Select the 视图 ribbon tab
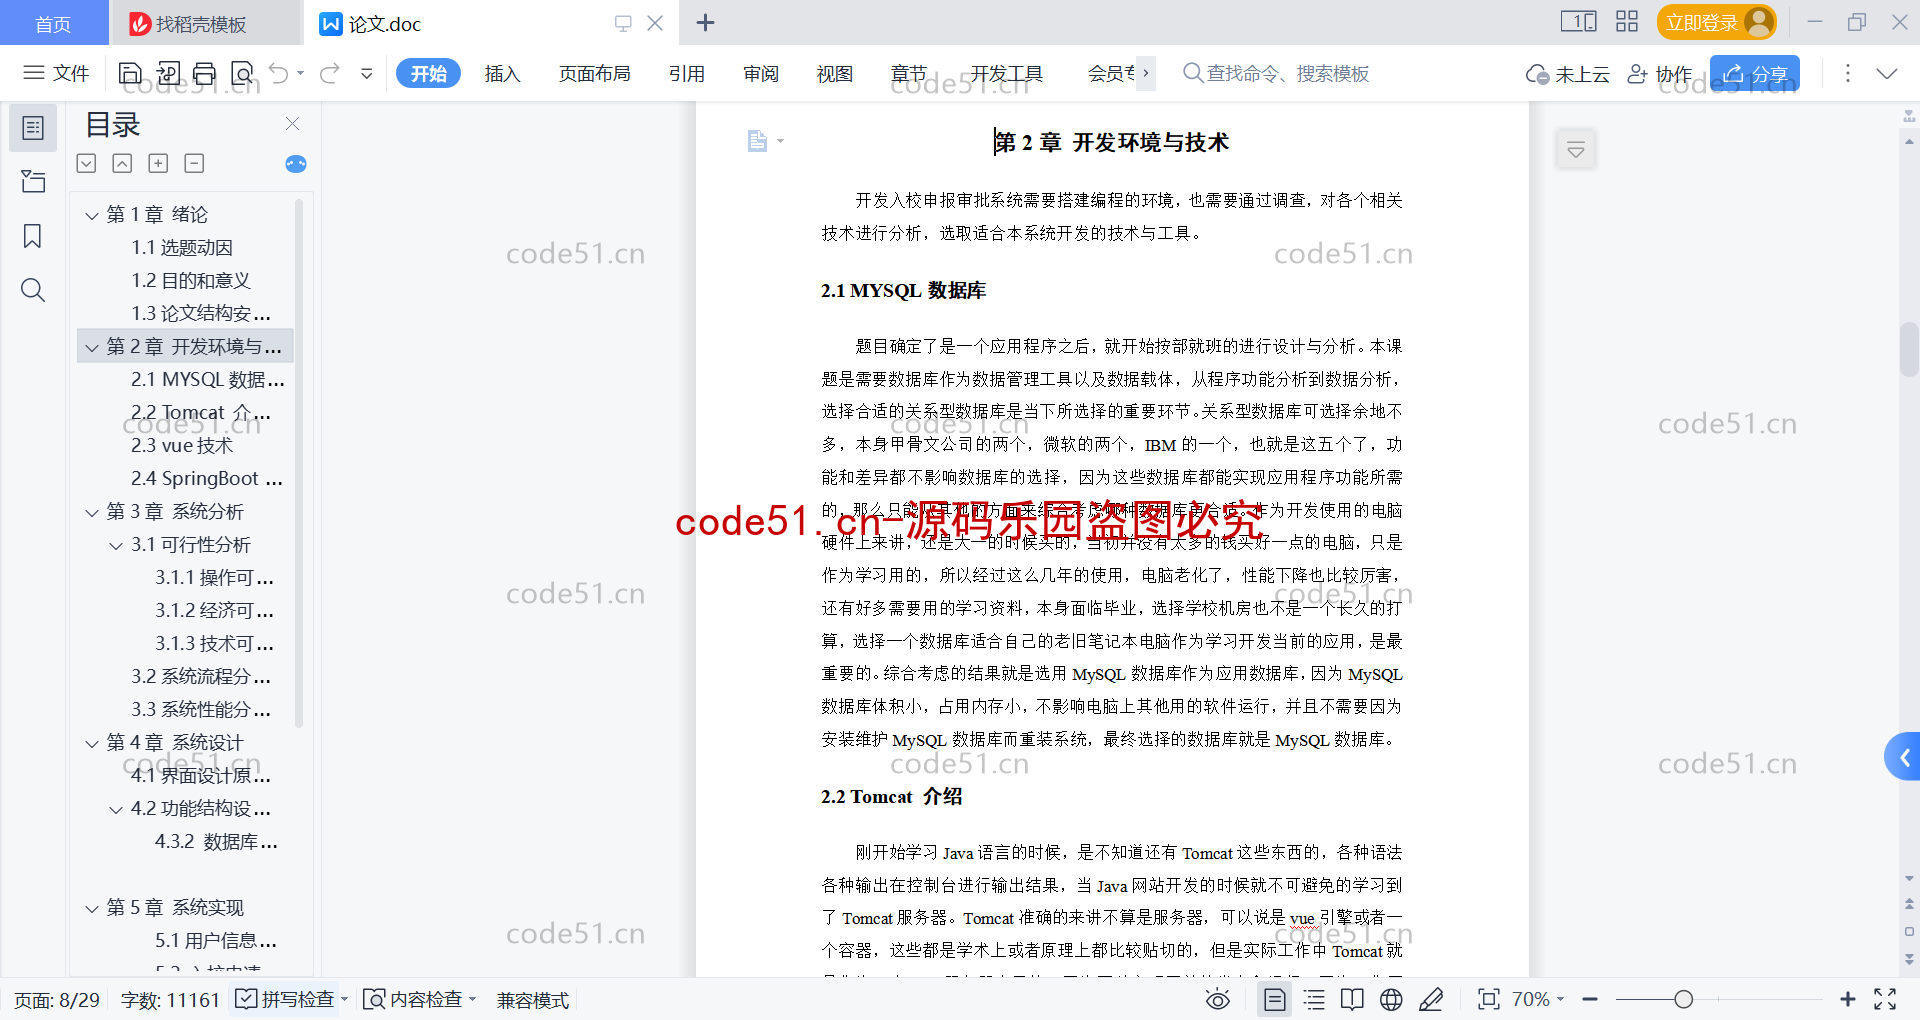This screenshot has height=1020, width=1920. tap(834, 73)
